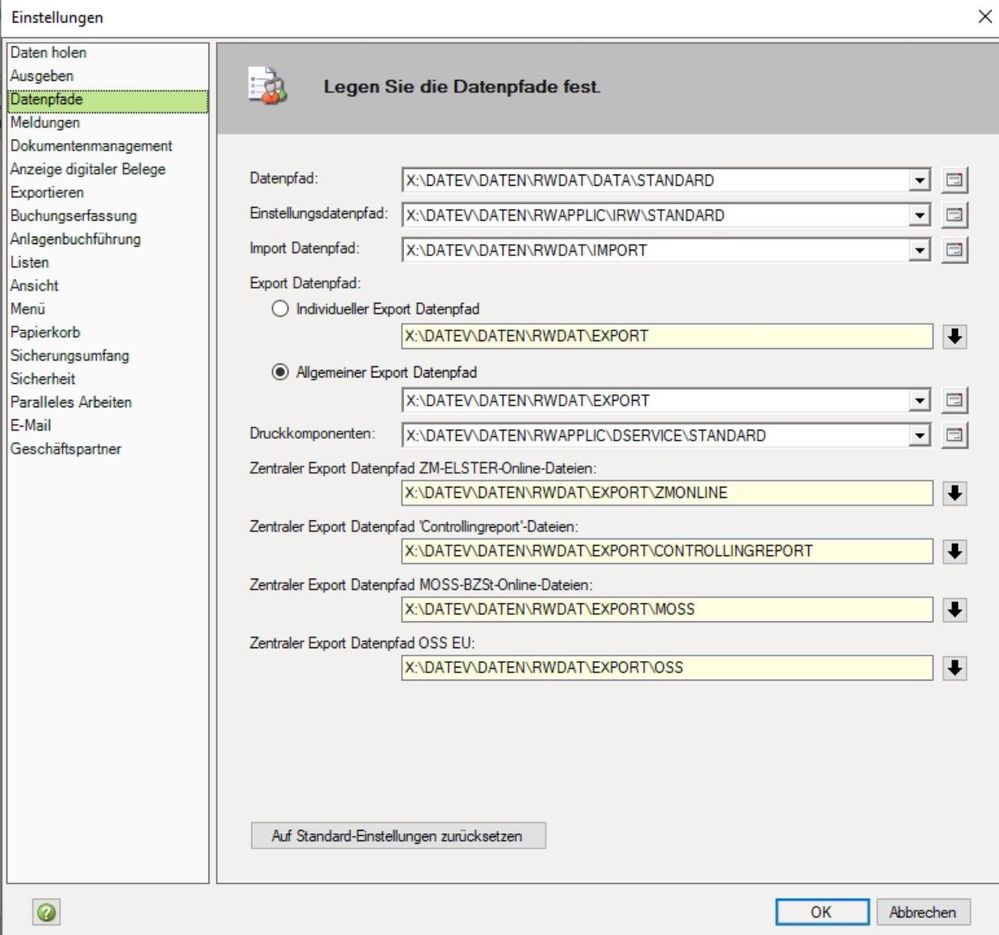The width and height of the screenshot is (999, 935).
Task: Open Papierkorb settings page
Action: pos(108,332)
